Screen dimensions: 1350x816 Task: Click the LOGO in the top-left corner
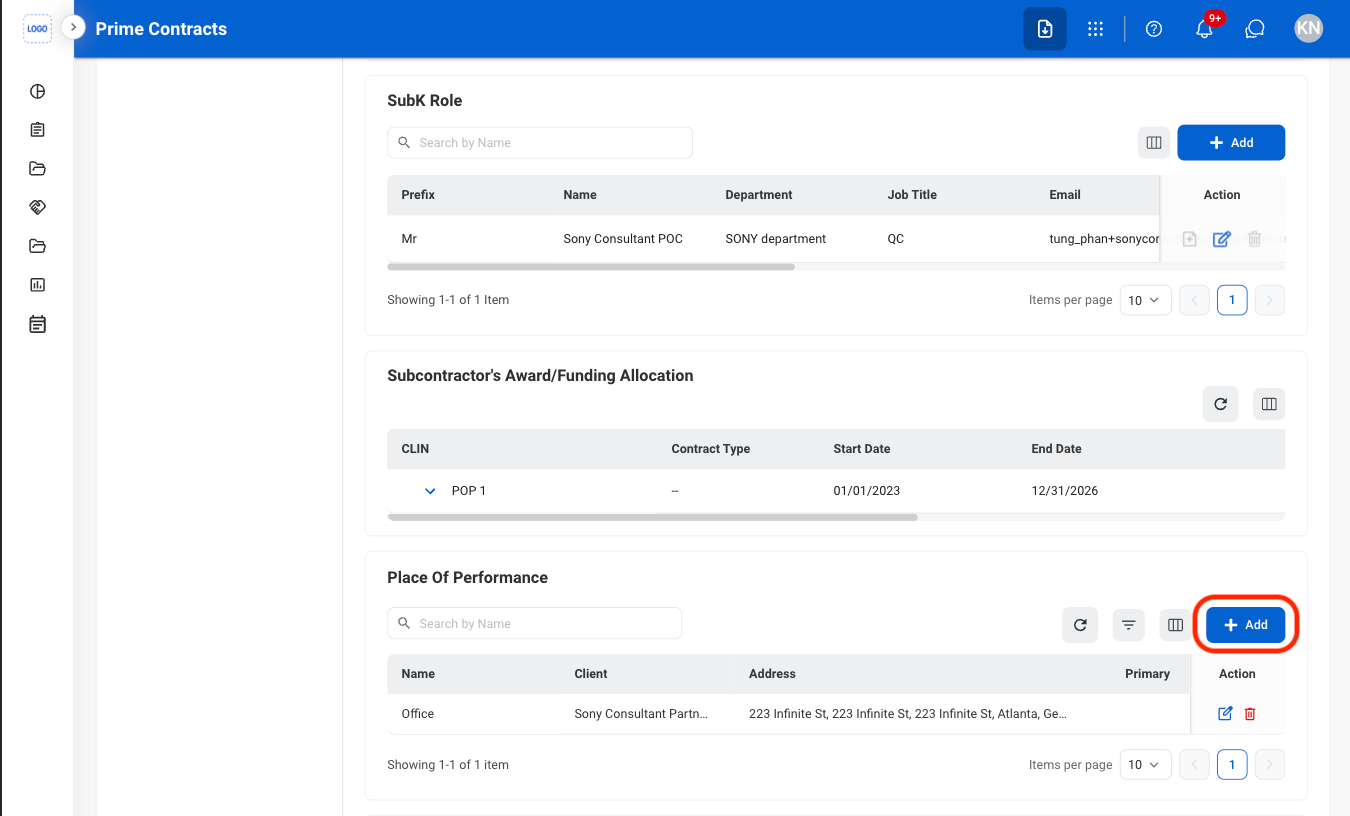pos(37,29)
